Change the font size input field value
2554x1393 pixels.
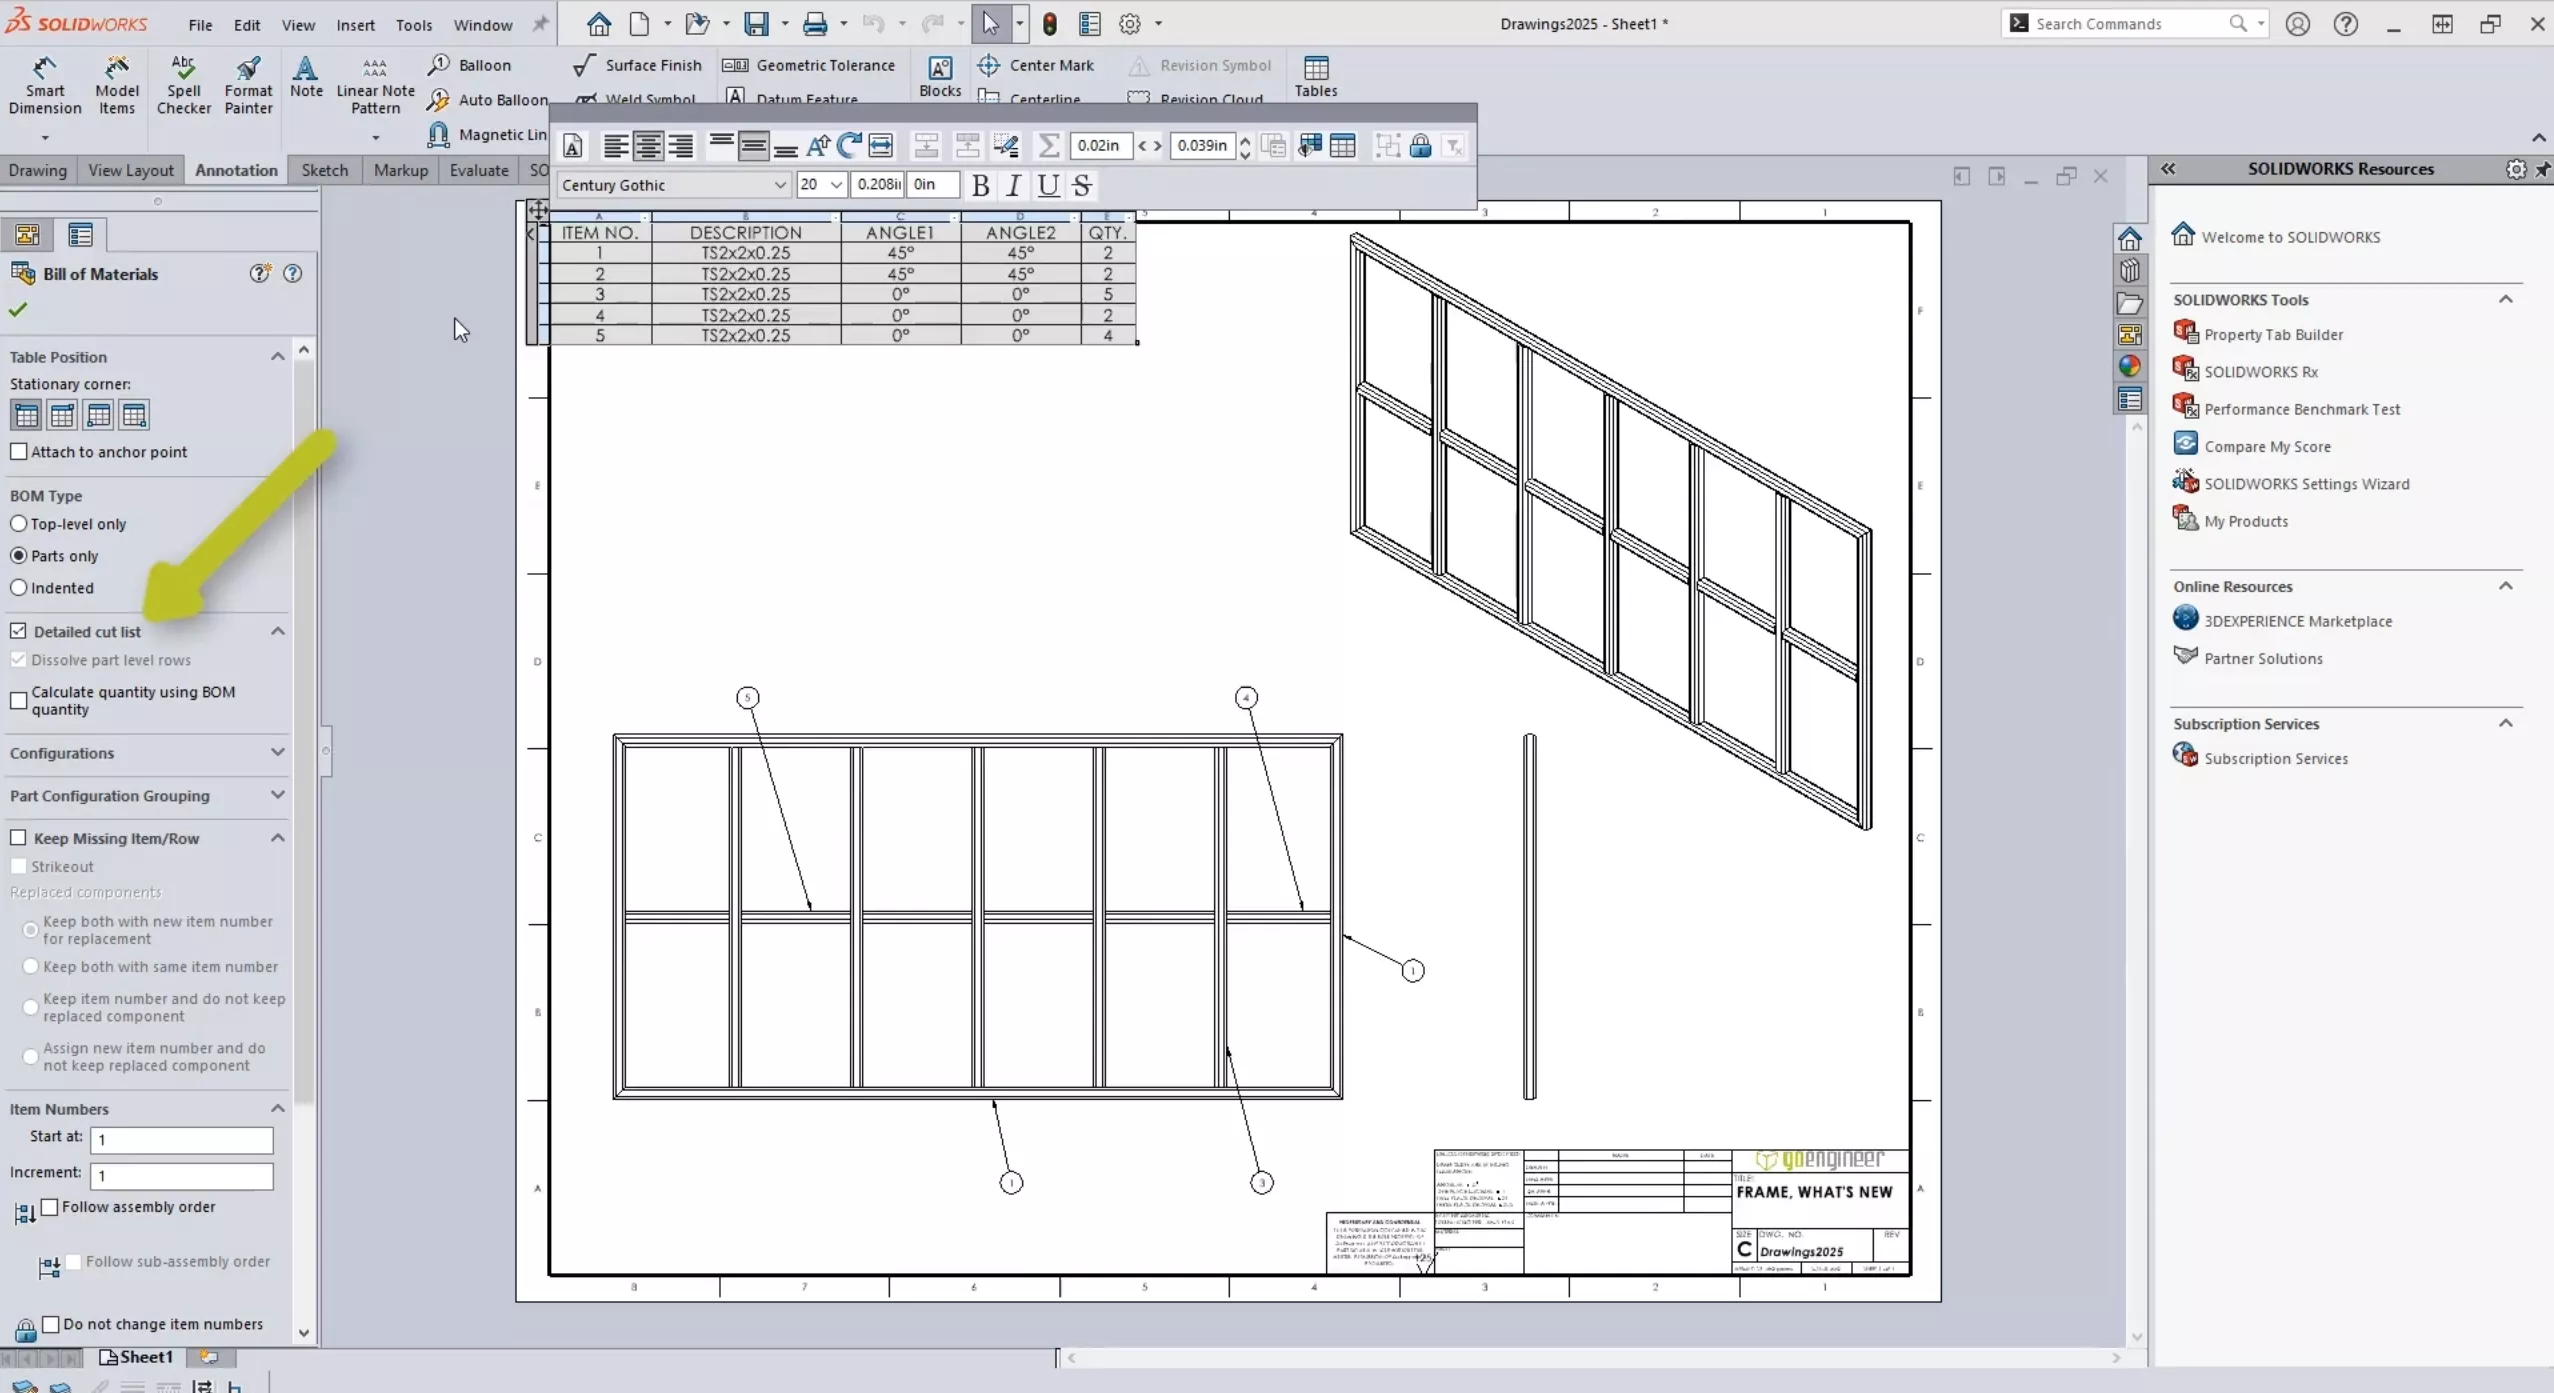tap(808, 185)
